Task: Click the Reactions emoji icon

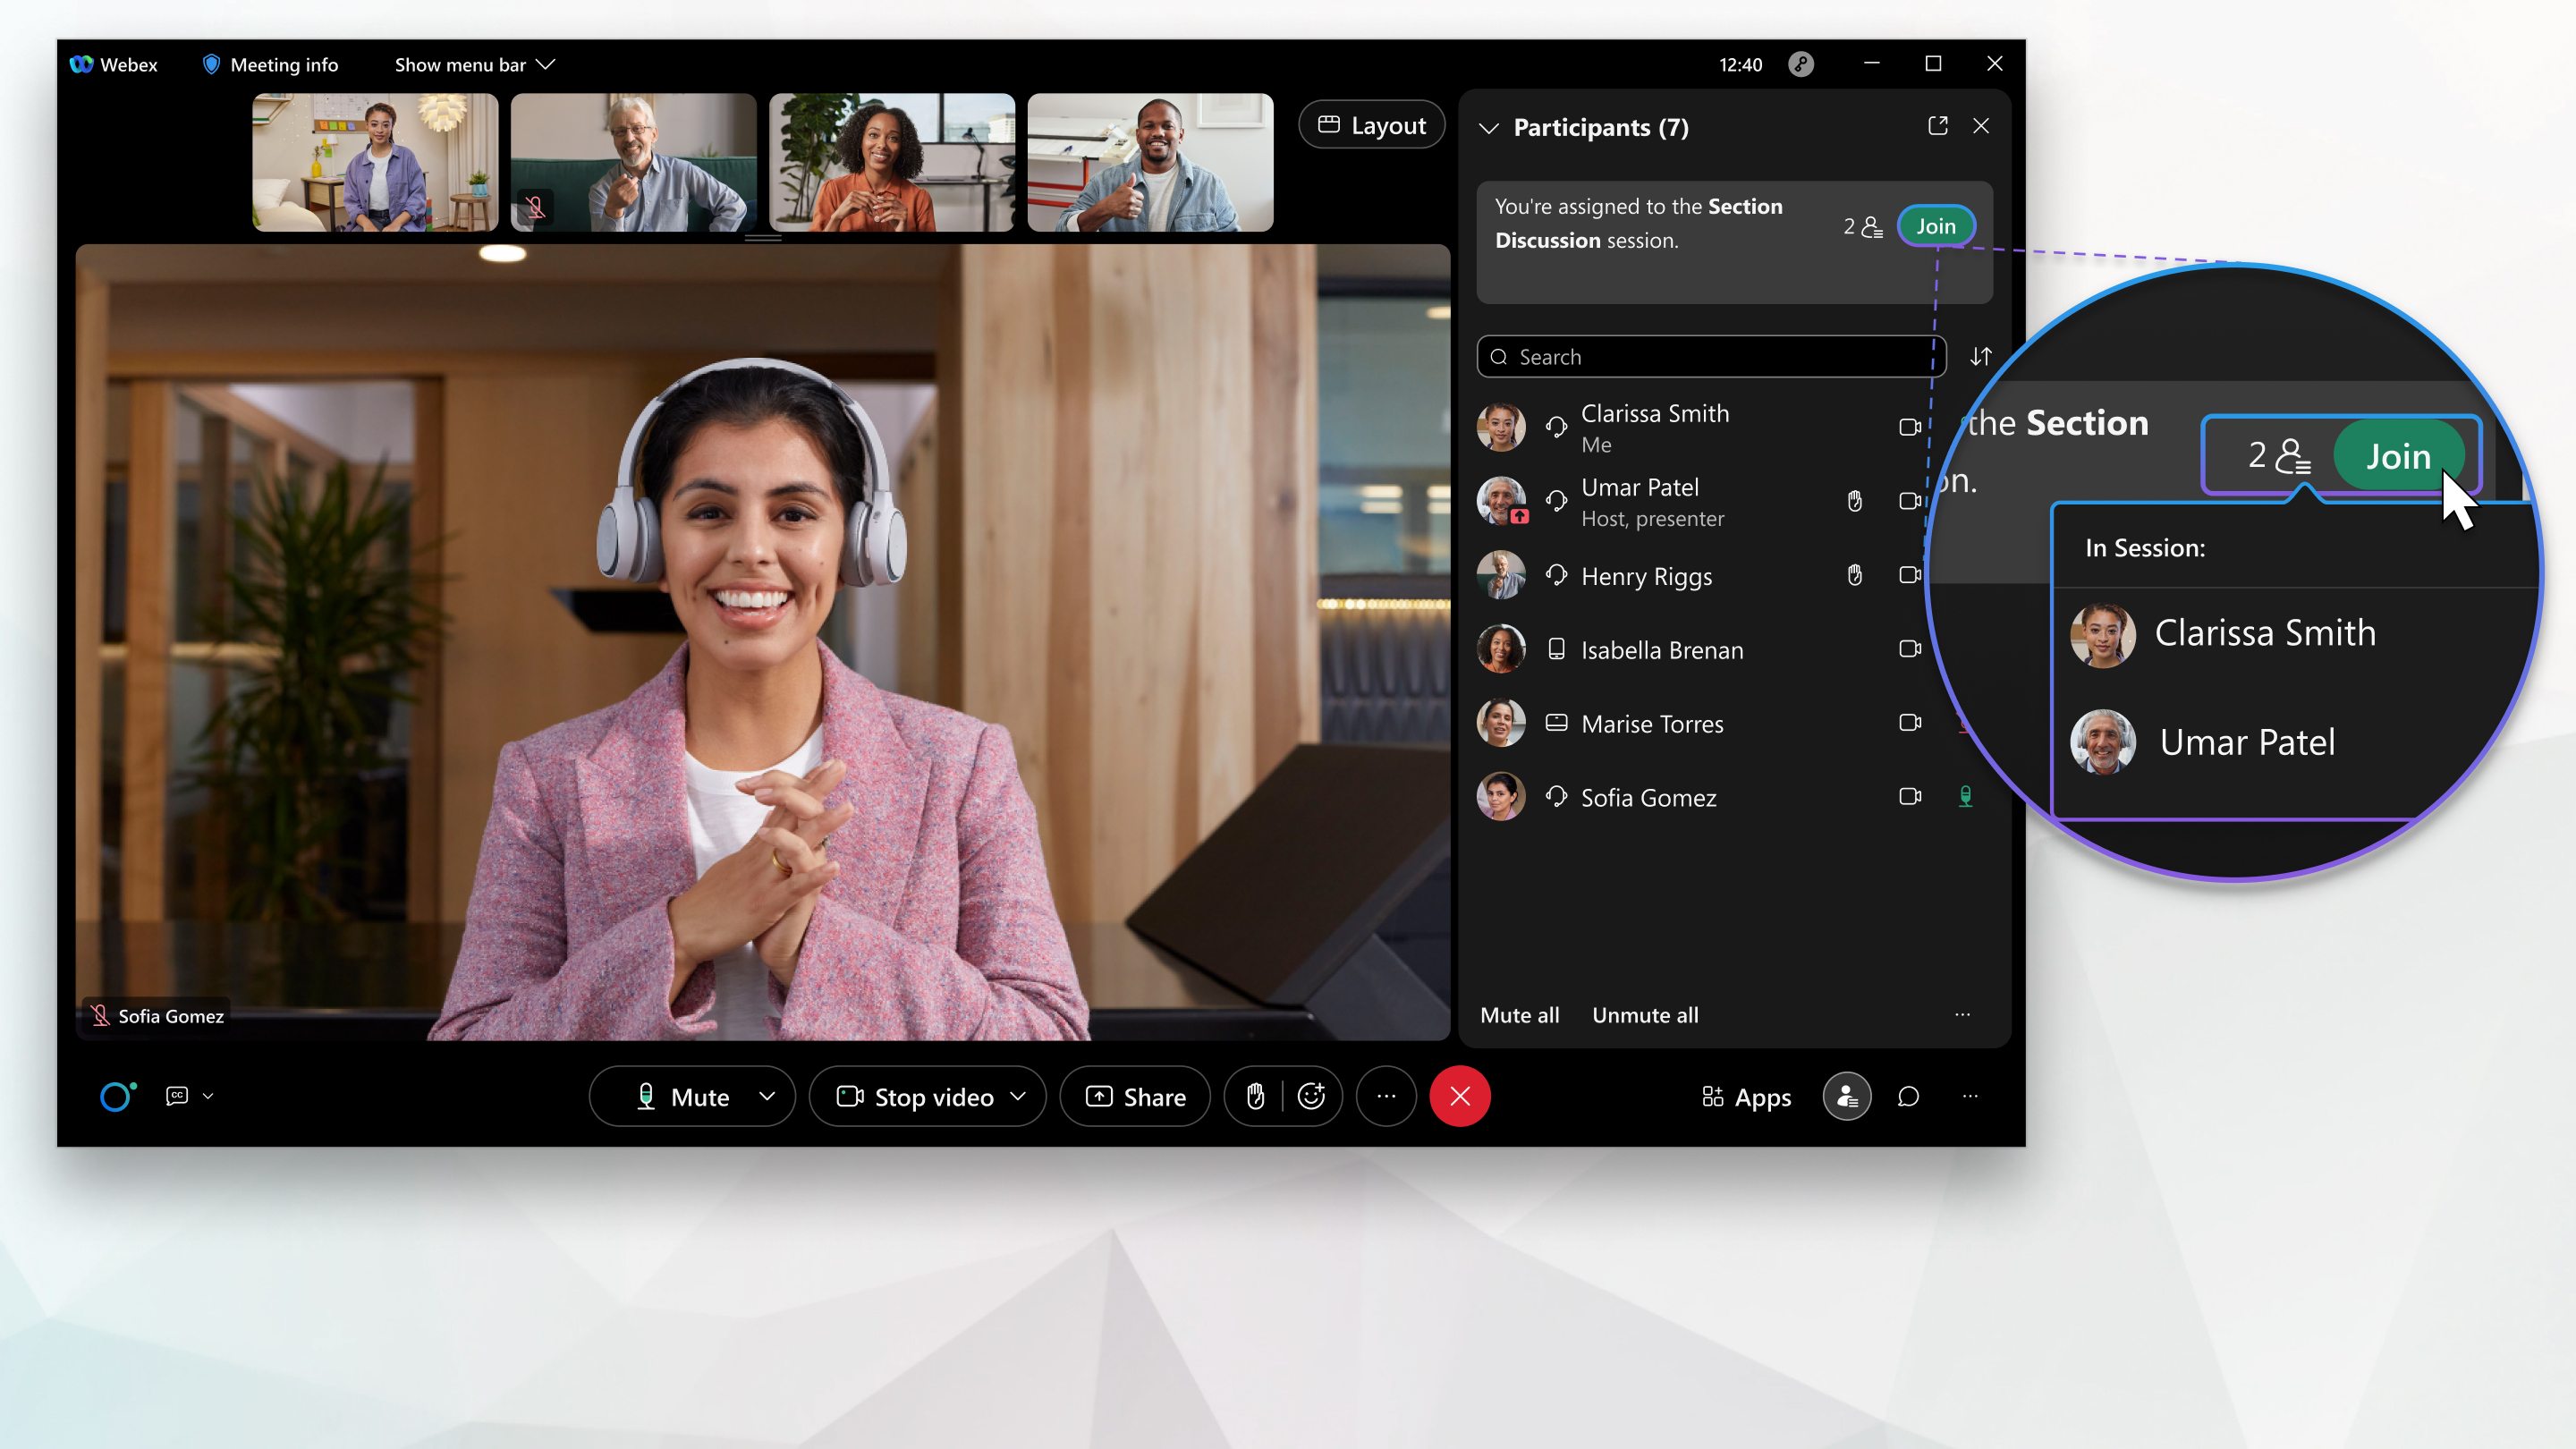Action: [x=1313, y=1095]
